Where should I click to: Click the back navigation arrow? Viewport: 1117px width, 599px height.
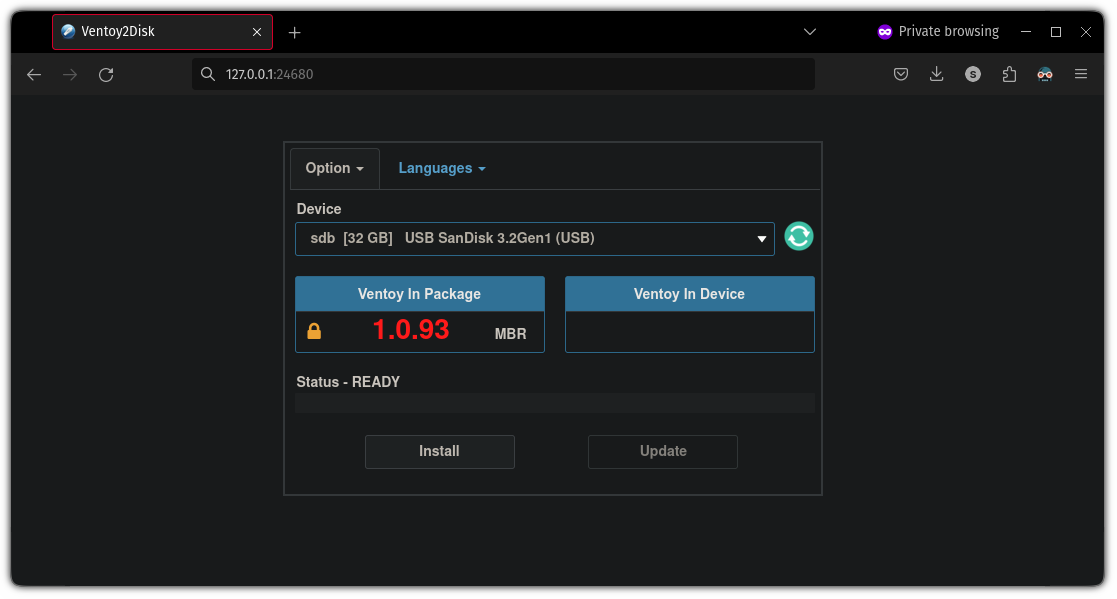tap(33, 73)
